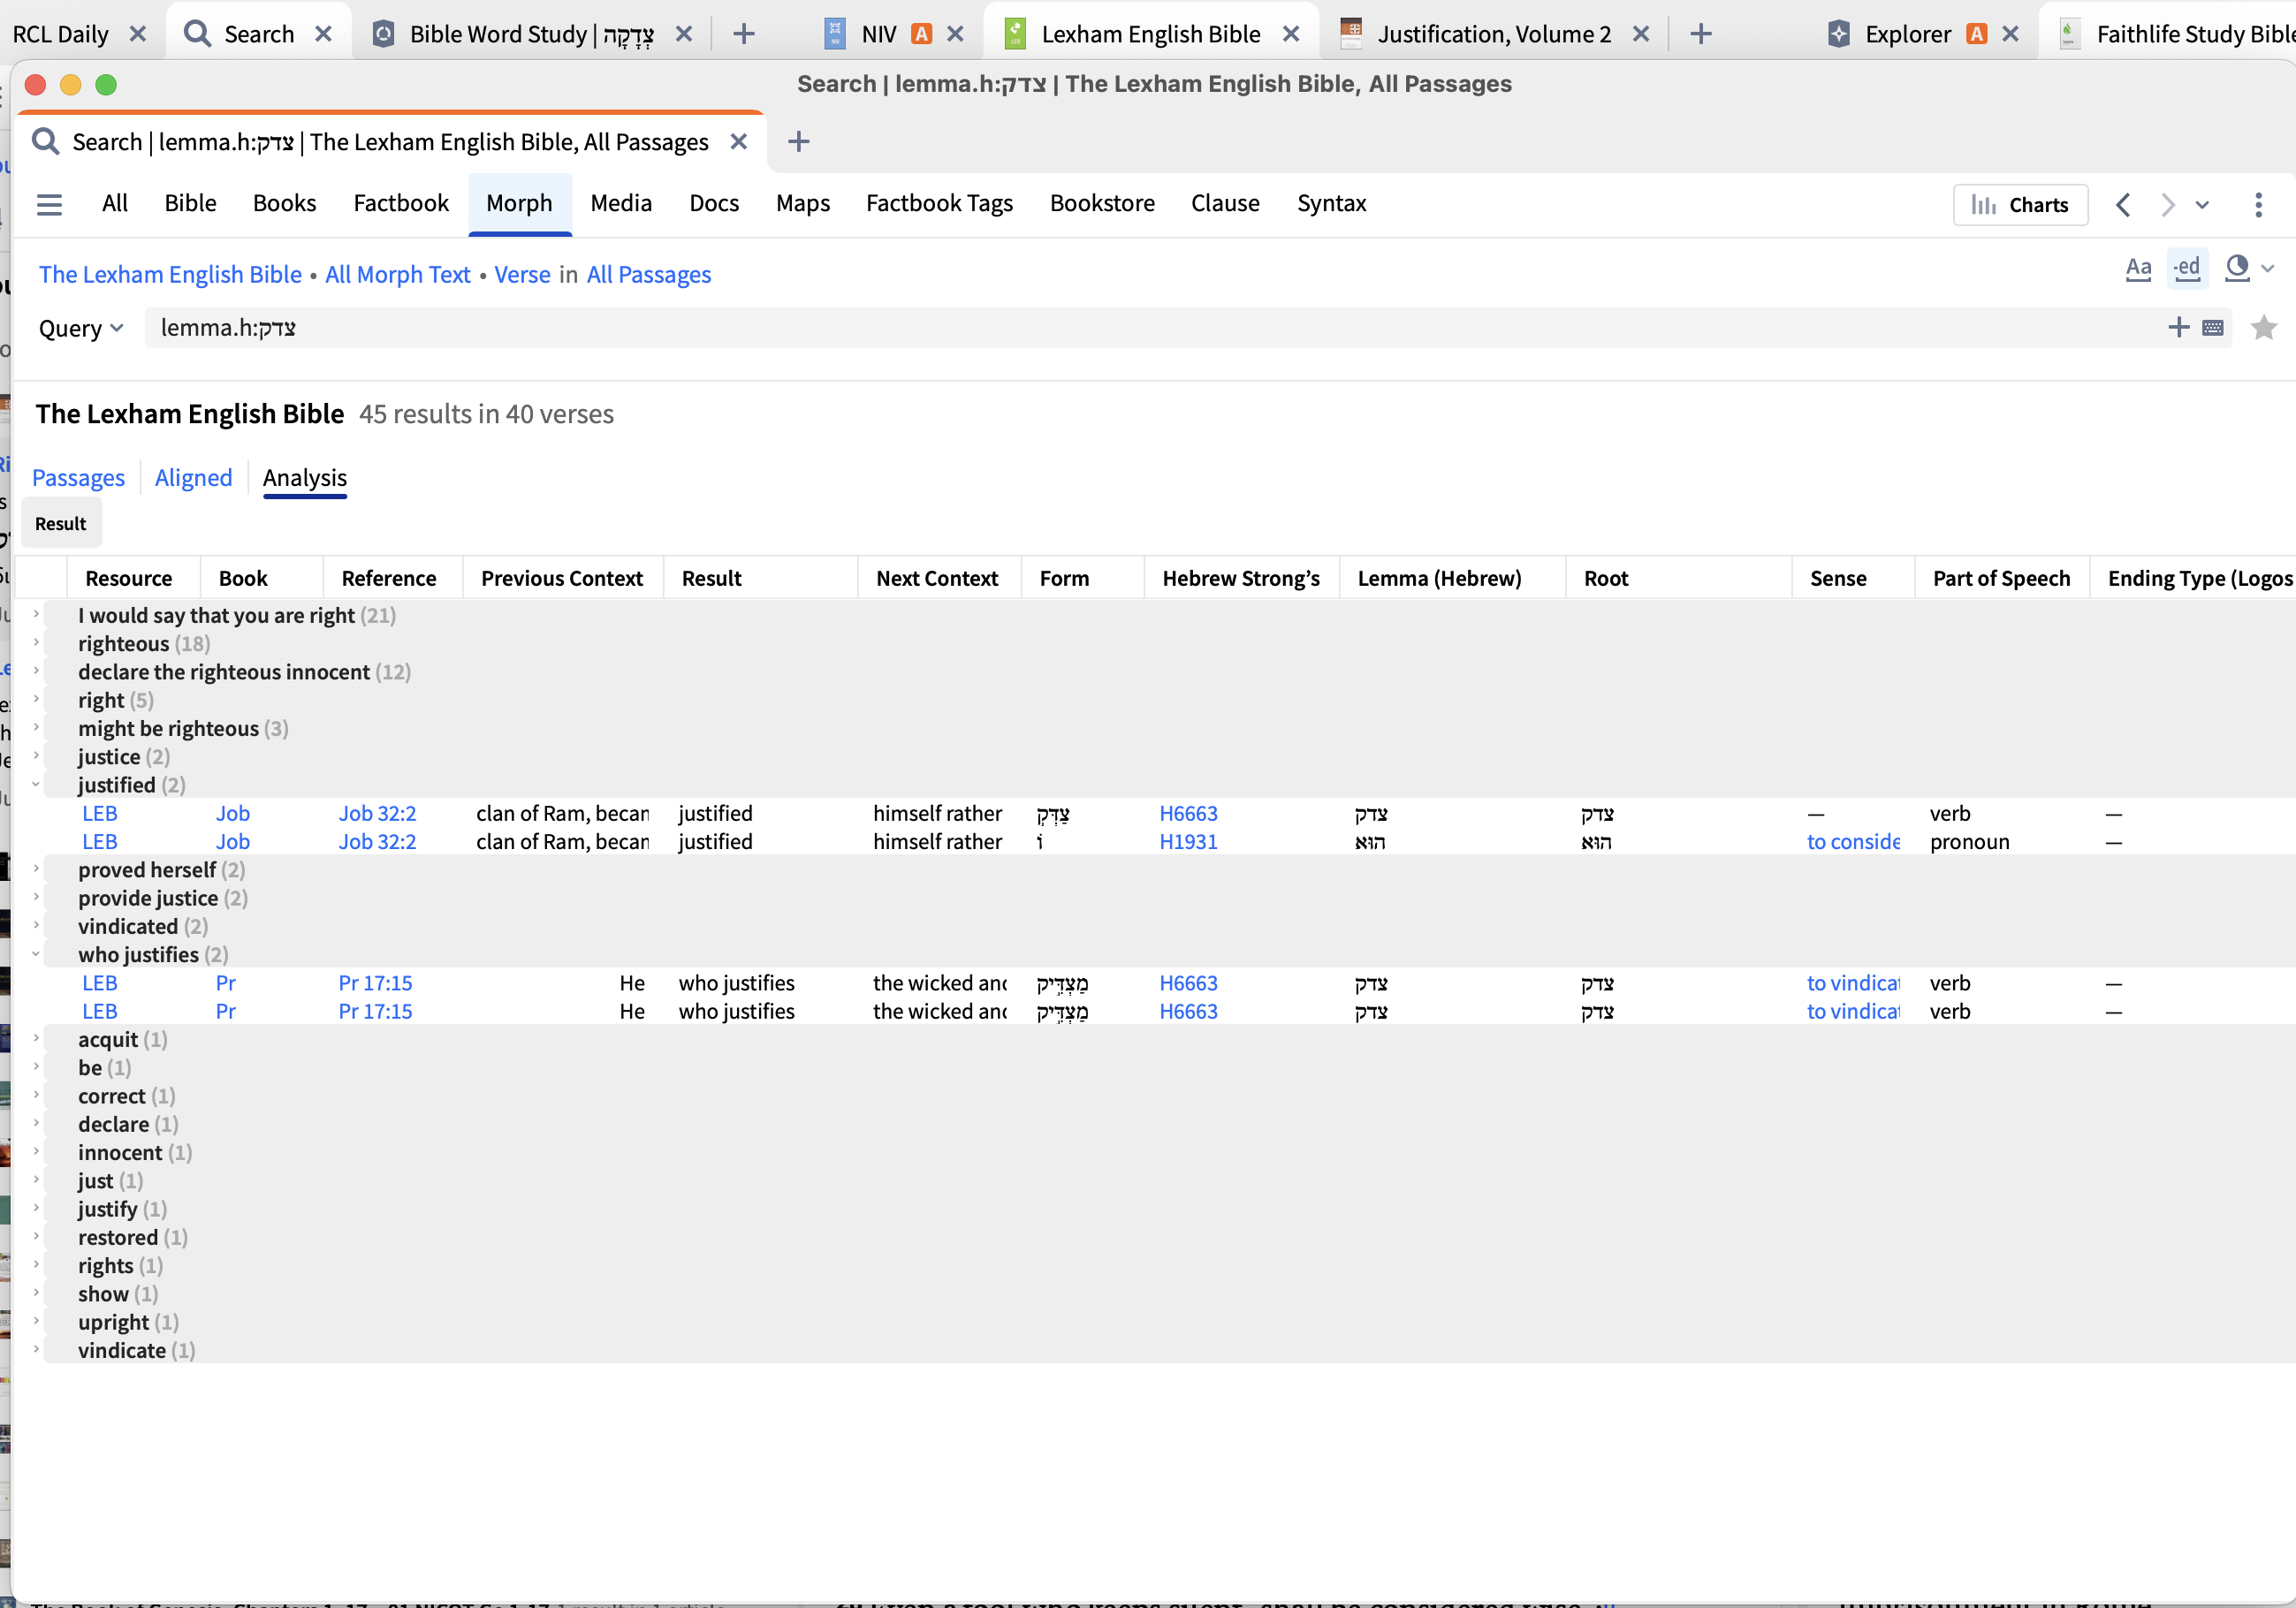Switch to the Bible search tab
This screenshot has width=2296, height=1608.
(x=190, y=203)
